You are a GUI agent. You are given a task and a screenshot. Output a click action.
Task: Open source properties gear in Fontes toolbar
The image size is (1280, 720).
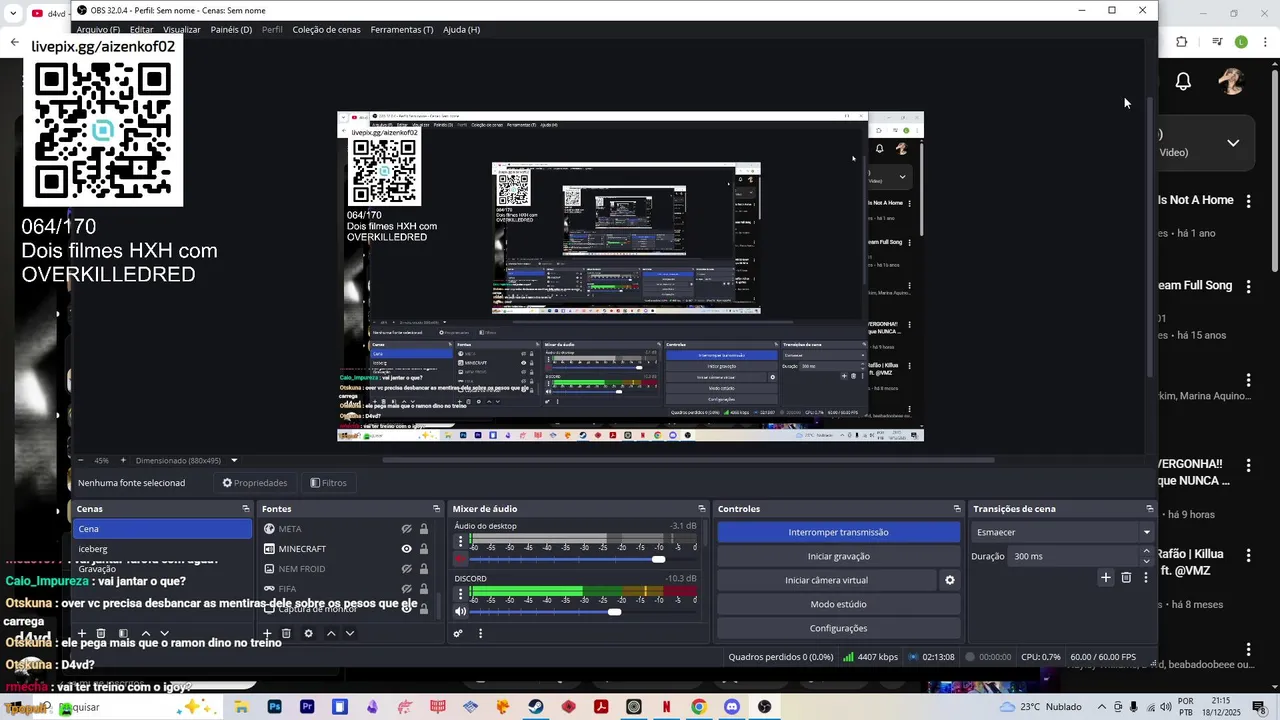click(x=308, y=633)
